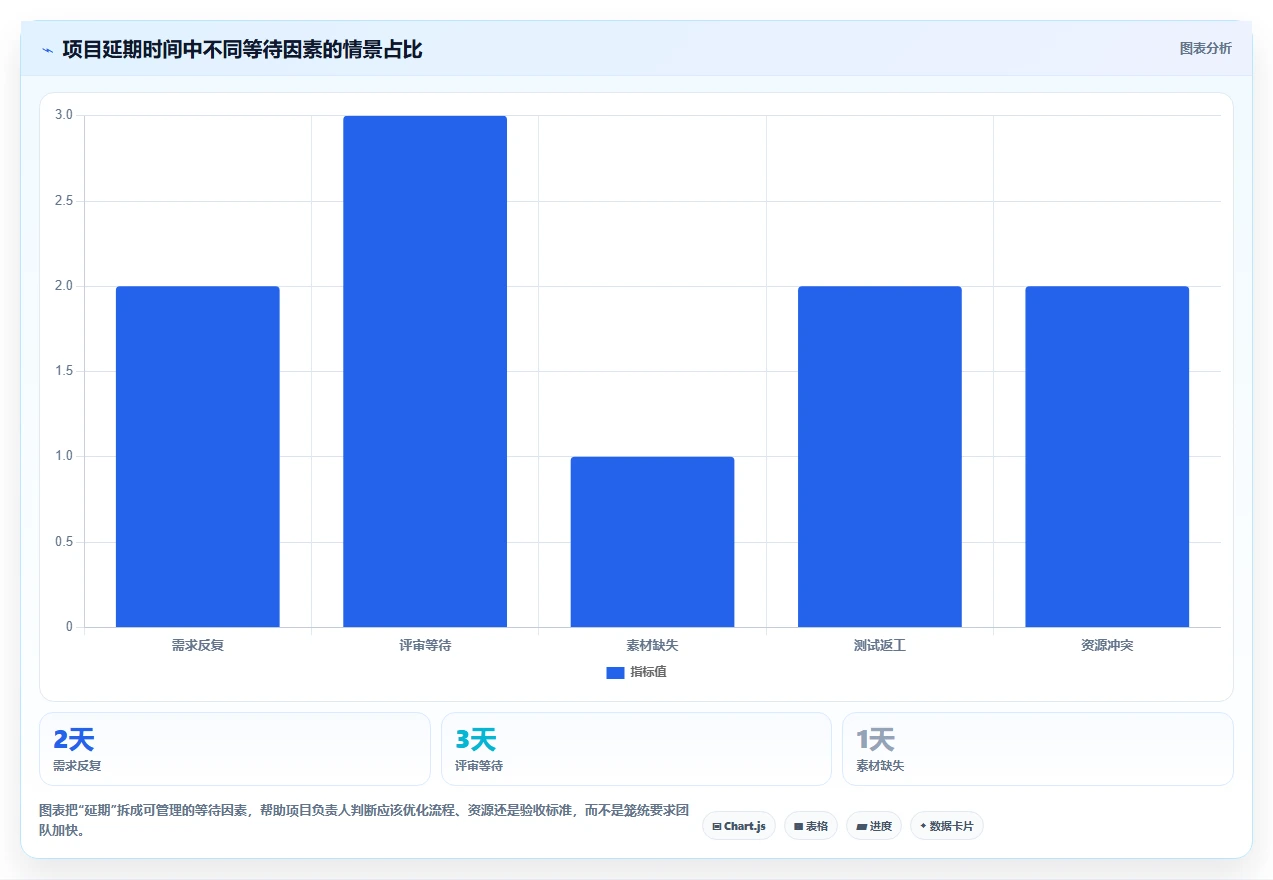Screen dimensions: 1273x880
Task: Click the 素材缺失 bar in the chart
Action: pyautogui.click(x=652, y=542)
